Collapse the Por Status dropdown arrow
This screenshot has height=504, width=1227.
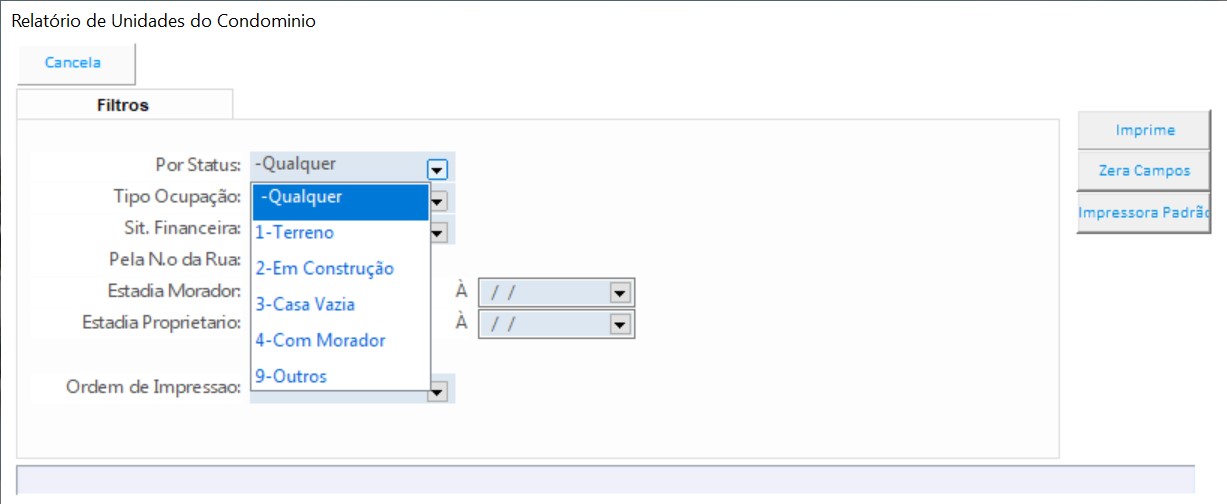(x=437, y=168)
